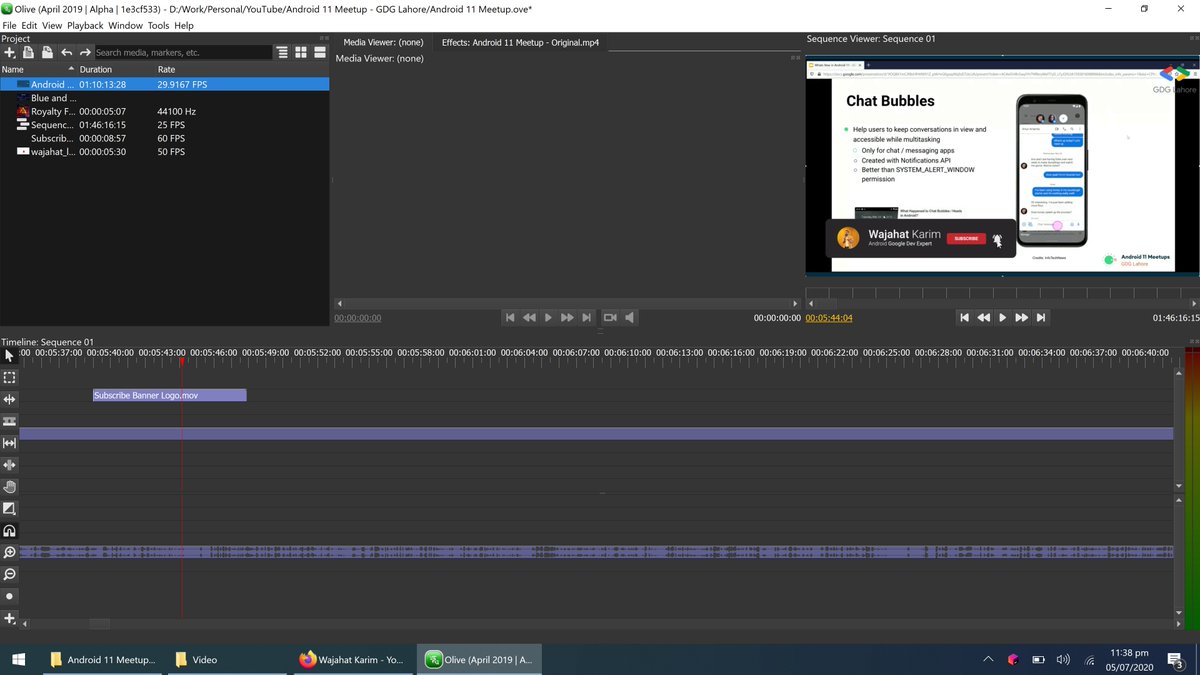Select the Slide tool
This screenshot has height=675, width=1200.
10,465
